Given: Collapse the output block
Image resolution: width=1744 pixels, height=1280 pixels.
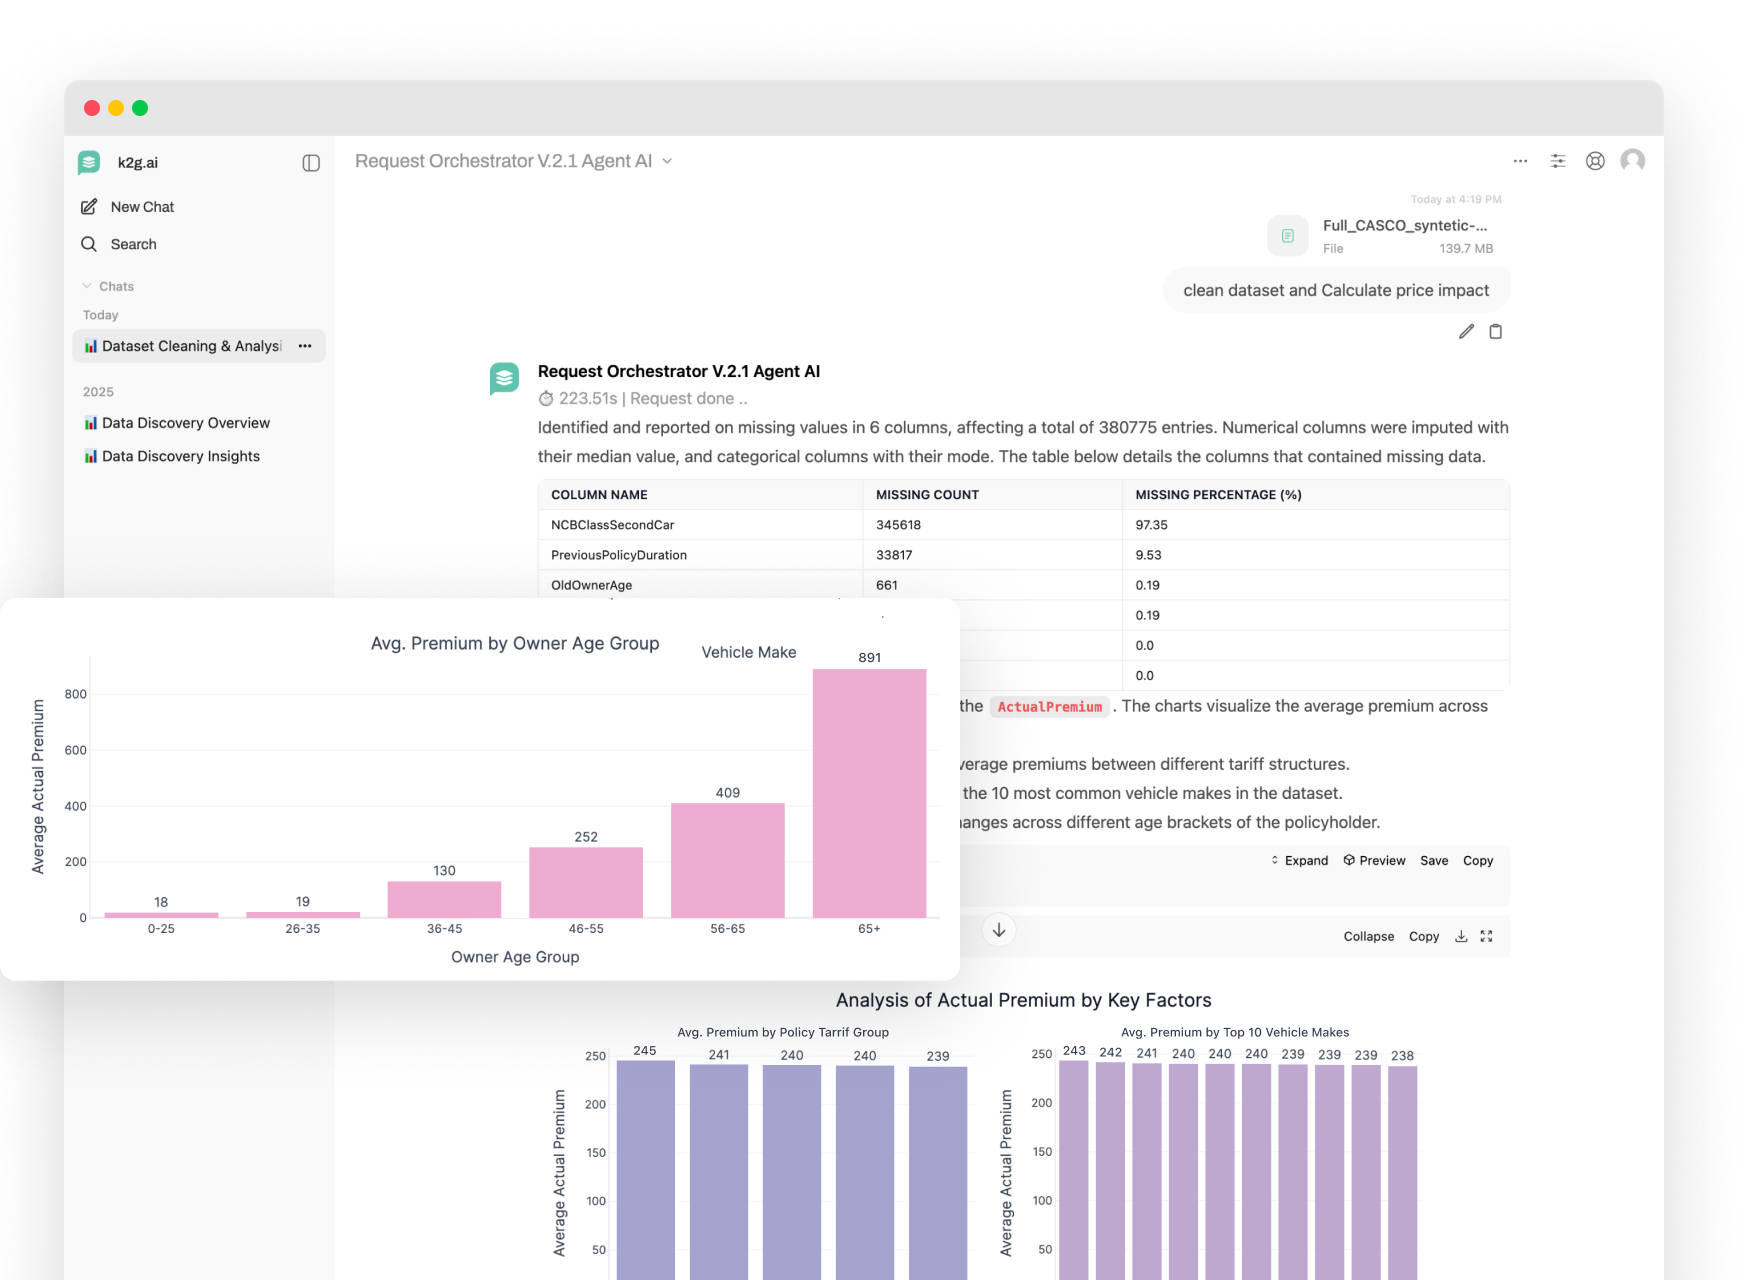Looking at the screenshot, I should tap(1369, 937).
